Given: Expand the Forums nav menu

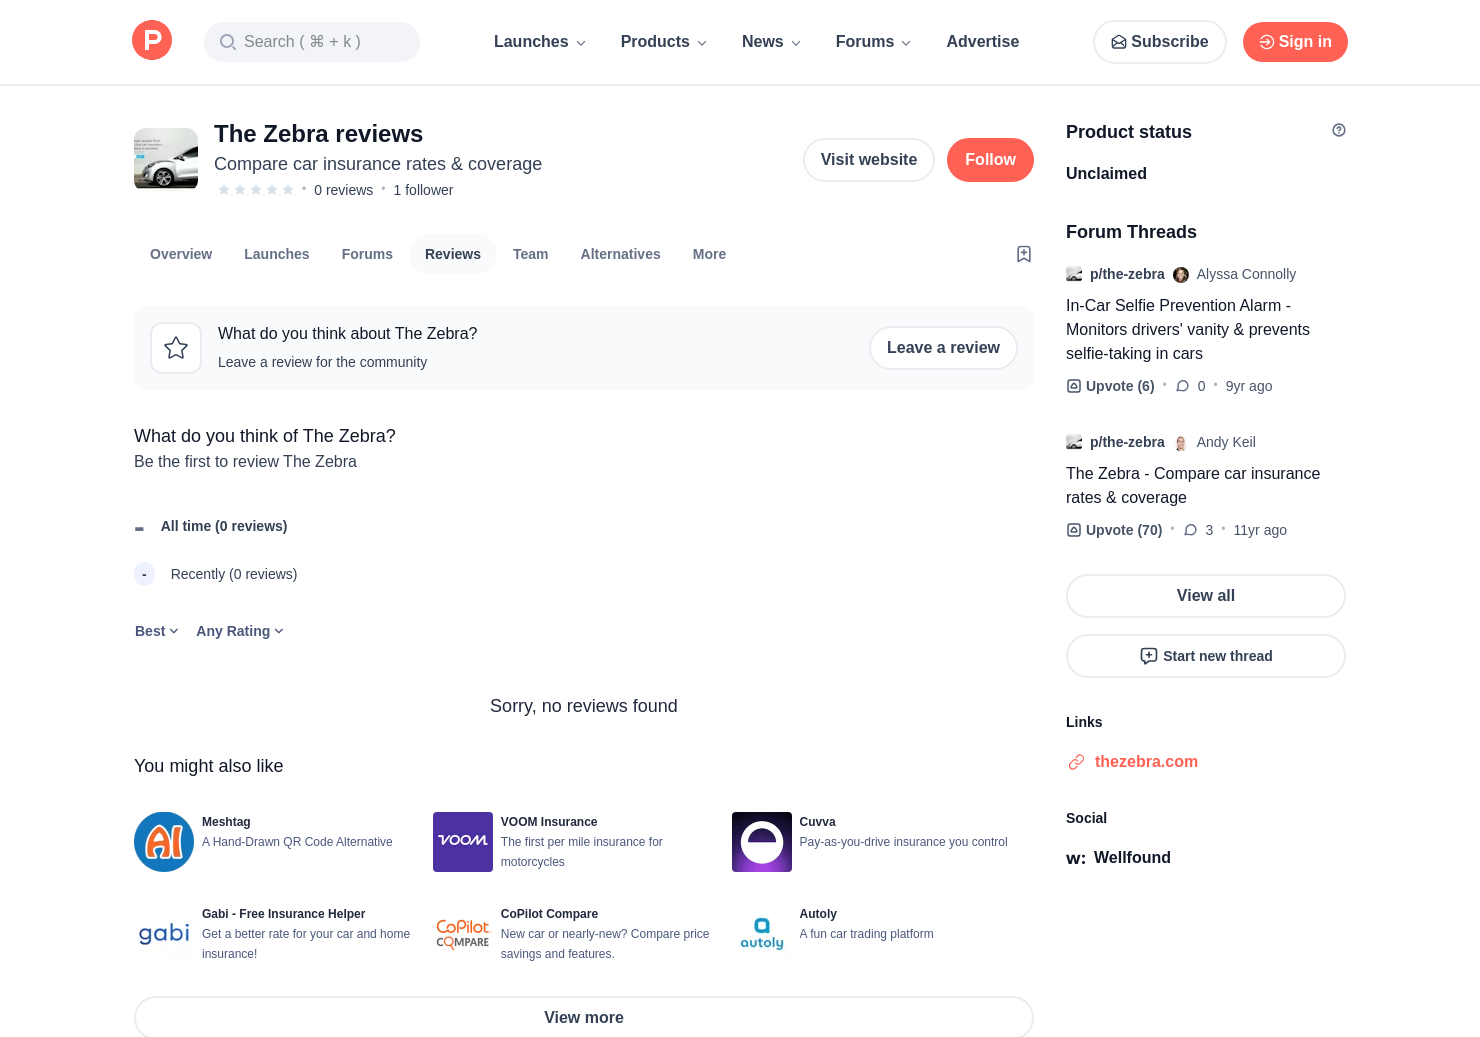Looking at the screenshot, I should tap(874, 42).
